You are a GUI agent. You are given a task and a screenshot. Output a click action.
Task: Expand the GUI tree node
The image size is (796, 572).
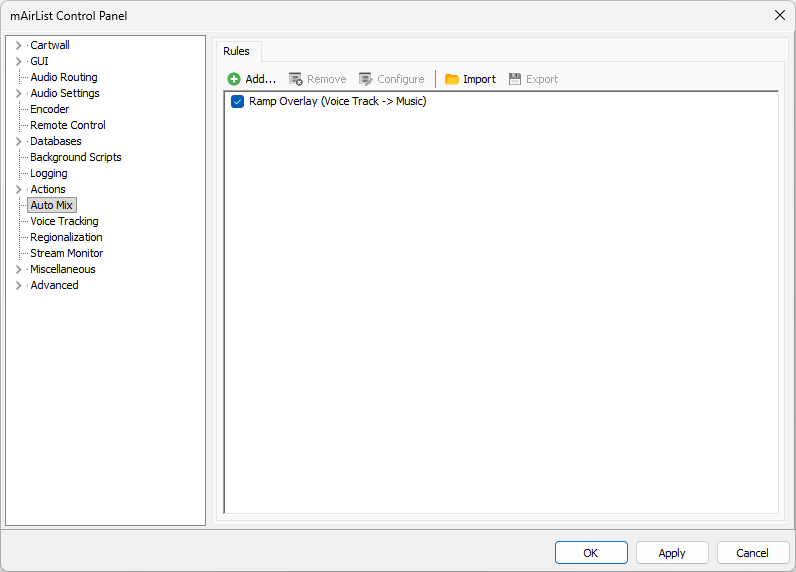(x=18, y=61)
